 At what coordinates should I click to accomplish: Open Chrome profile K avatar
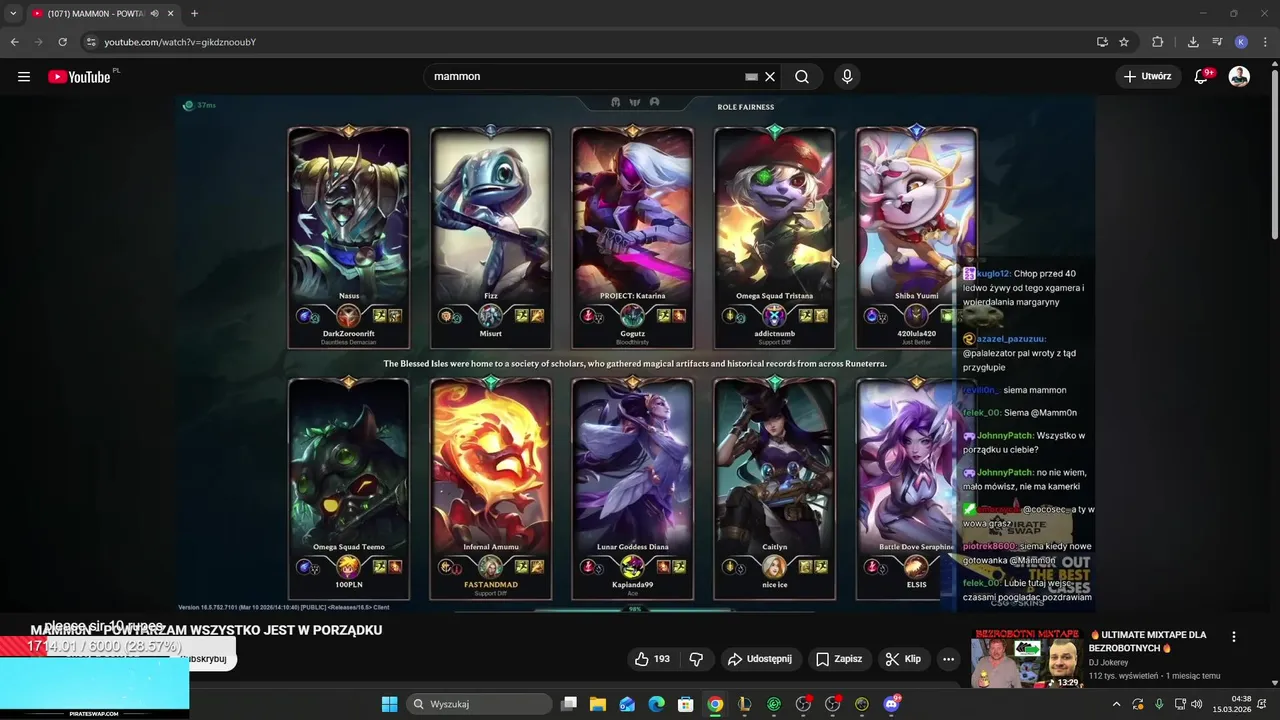tap(1241, 42)
